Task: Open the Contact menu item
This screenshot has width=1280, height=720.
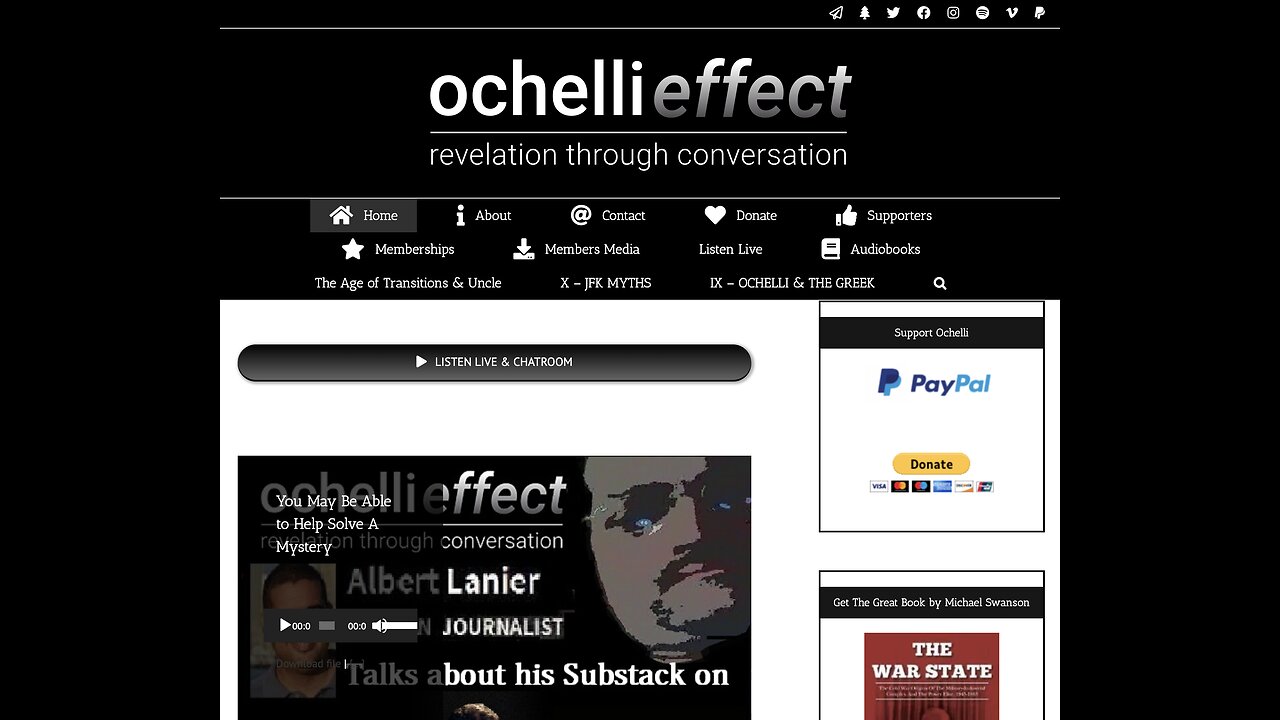Action: (x=608, y=215)
